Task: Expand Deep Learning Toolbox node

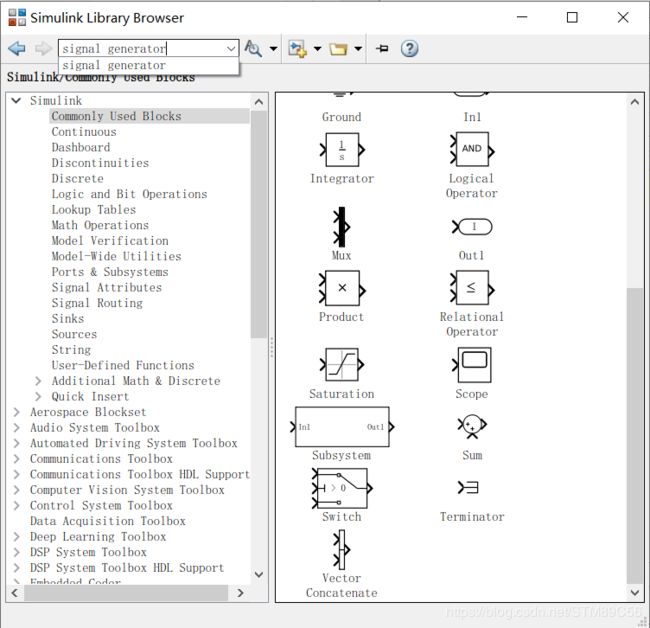Action: (x=16, y=536)
